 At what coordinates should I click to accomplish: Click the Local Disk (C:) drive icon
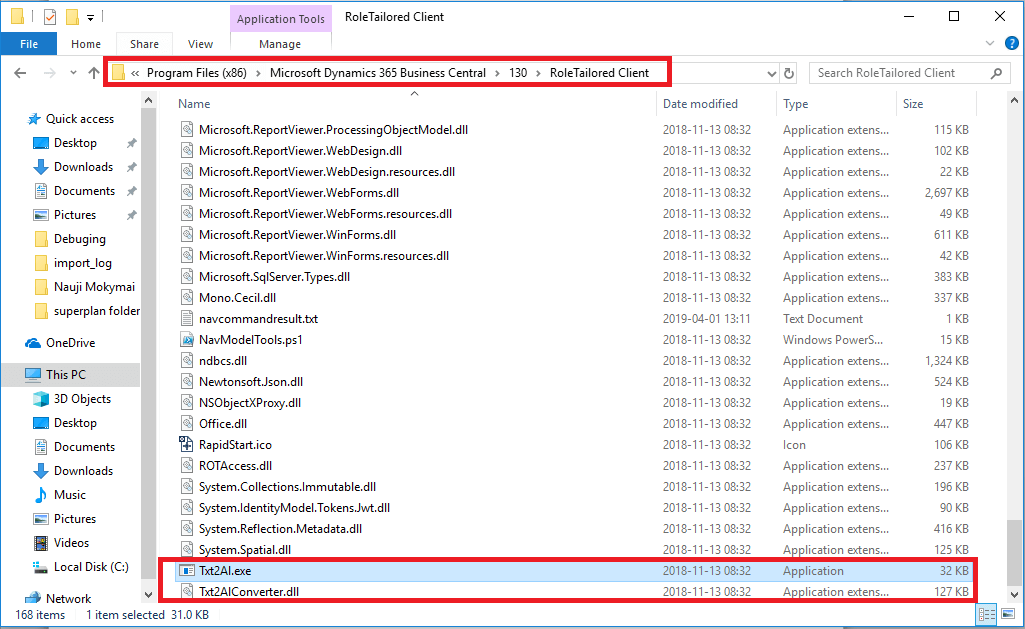pos(41,567)
